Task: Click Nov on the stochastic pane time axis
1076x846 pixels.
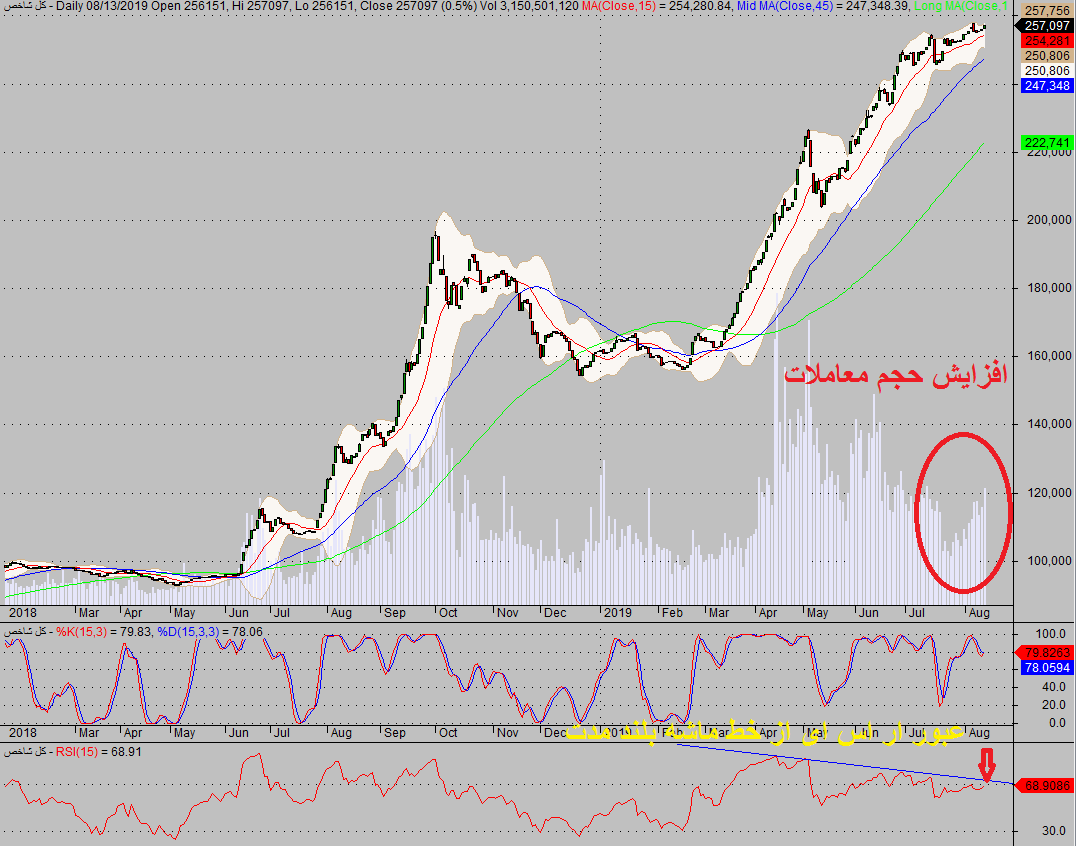Action: point(508,733)
